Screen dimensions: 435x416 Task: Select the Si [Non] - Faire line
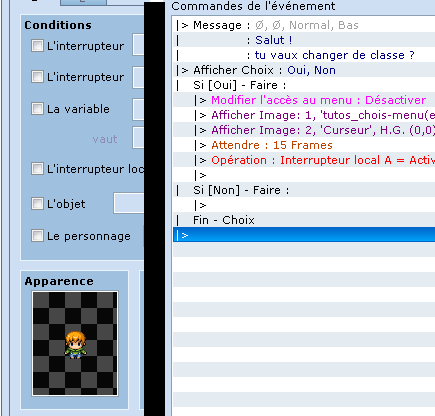click(x=304, y=190)
